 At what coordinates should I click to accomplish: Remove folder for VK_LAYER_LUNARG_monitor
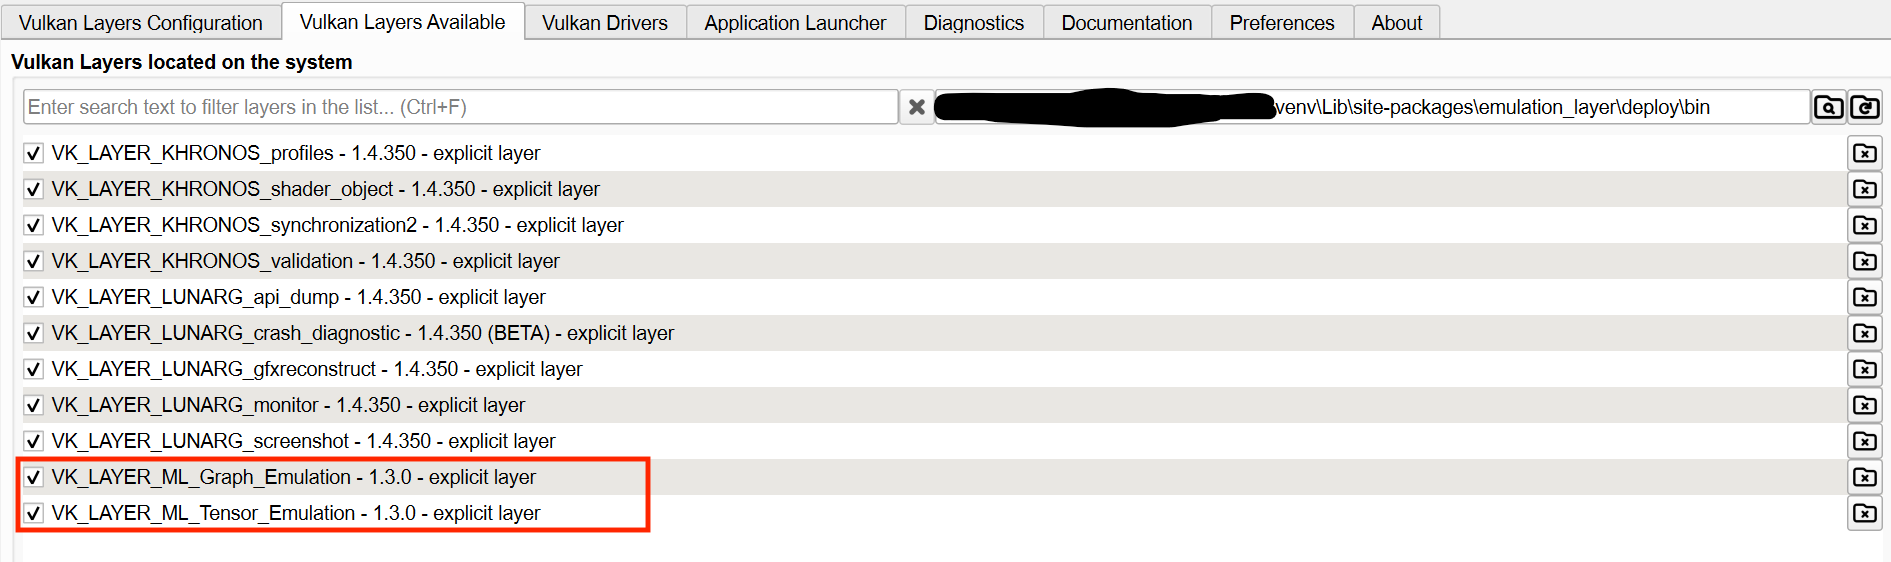click(x=1865, y=405)
